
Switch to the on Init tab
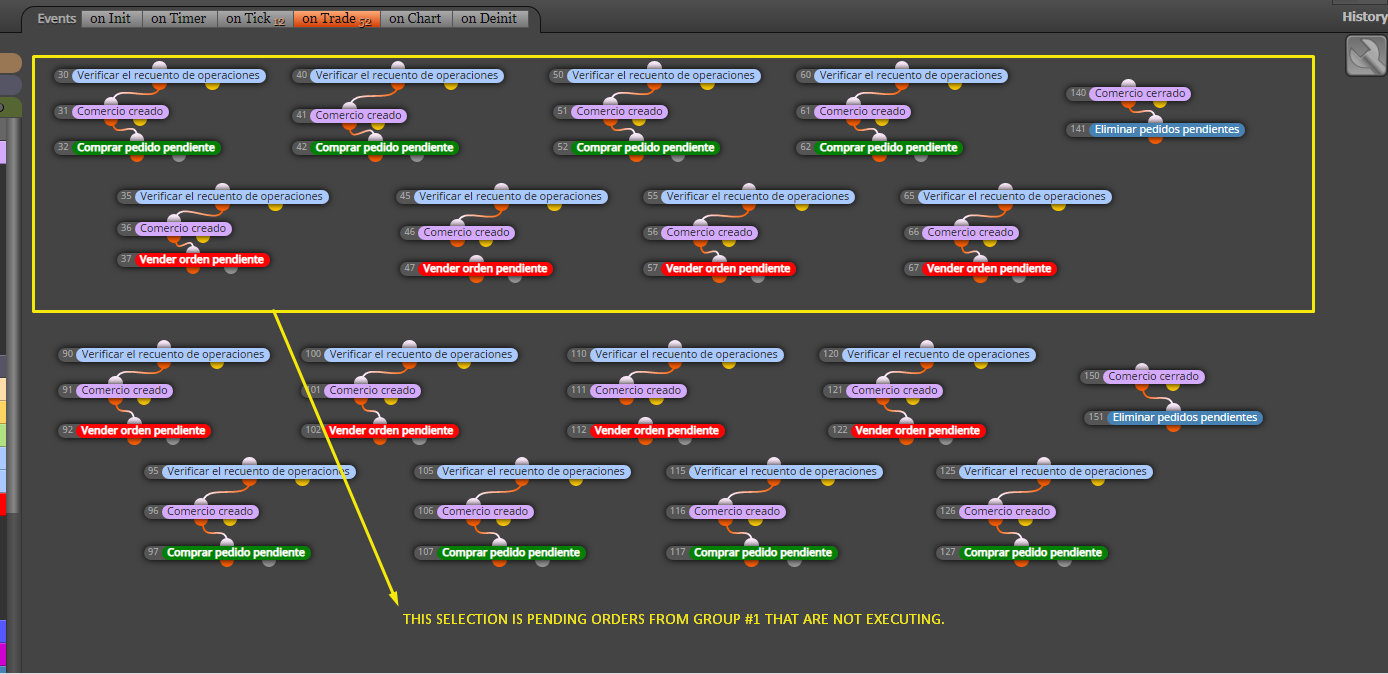pos(110,18)
